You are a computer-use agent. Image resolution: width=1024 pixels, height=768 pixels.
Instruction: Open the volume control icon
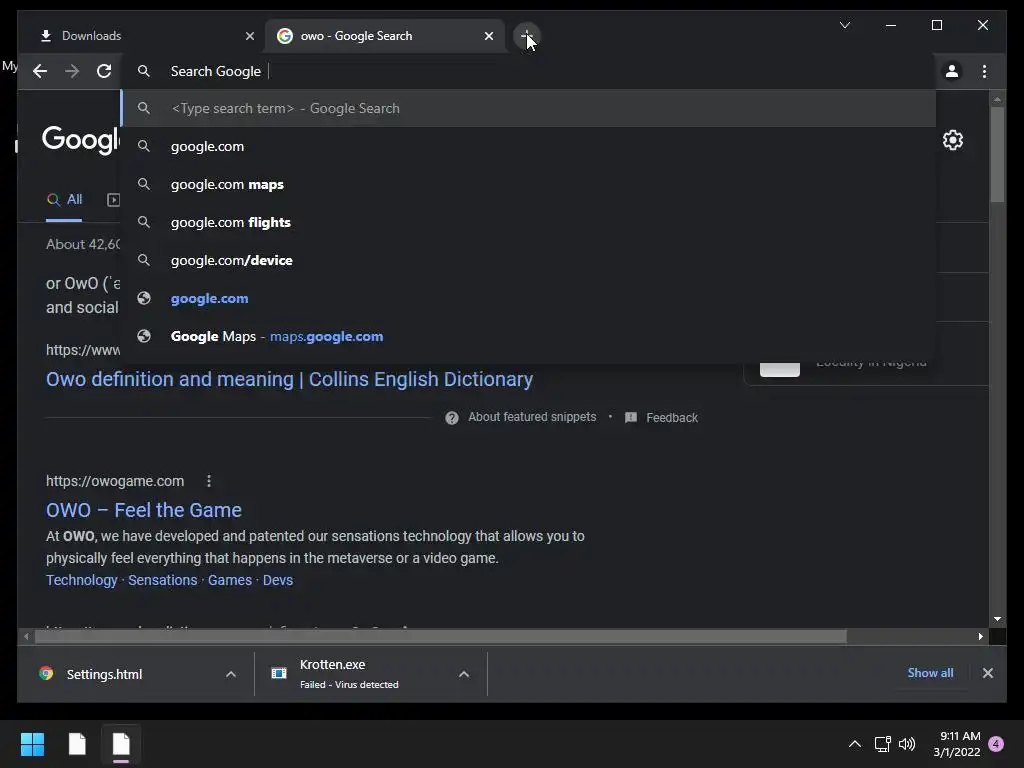[x=906, y=744]
